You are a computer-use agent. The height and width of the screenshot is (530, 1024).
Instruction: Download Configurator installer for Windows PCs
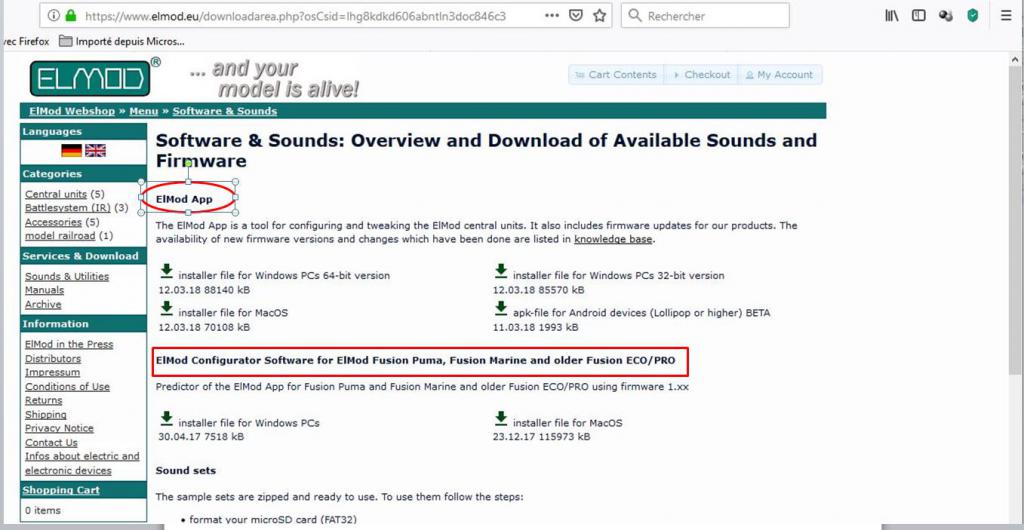[x=167, y=418]
